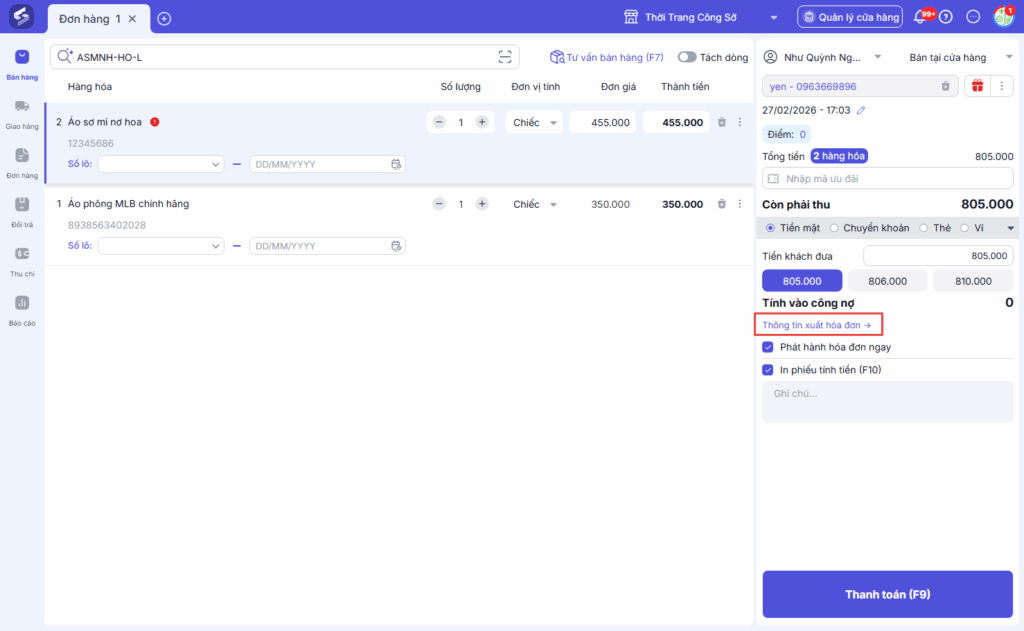Open Số lô dropdown for Áo phông MLB
Image resolution: width=1024 pixels, height=631 pixels.
click(161, 246)
